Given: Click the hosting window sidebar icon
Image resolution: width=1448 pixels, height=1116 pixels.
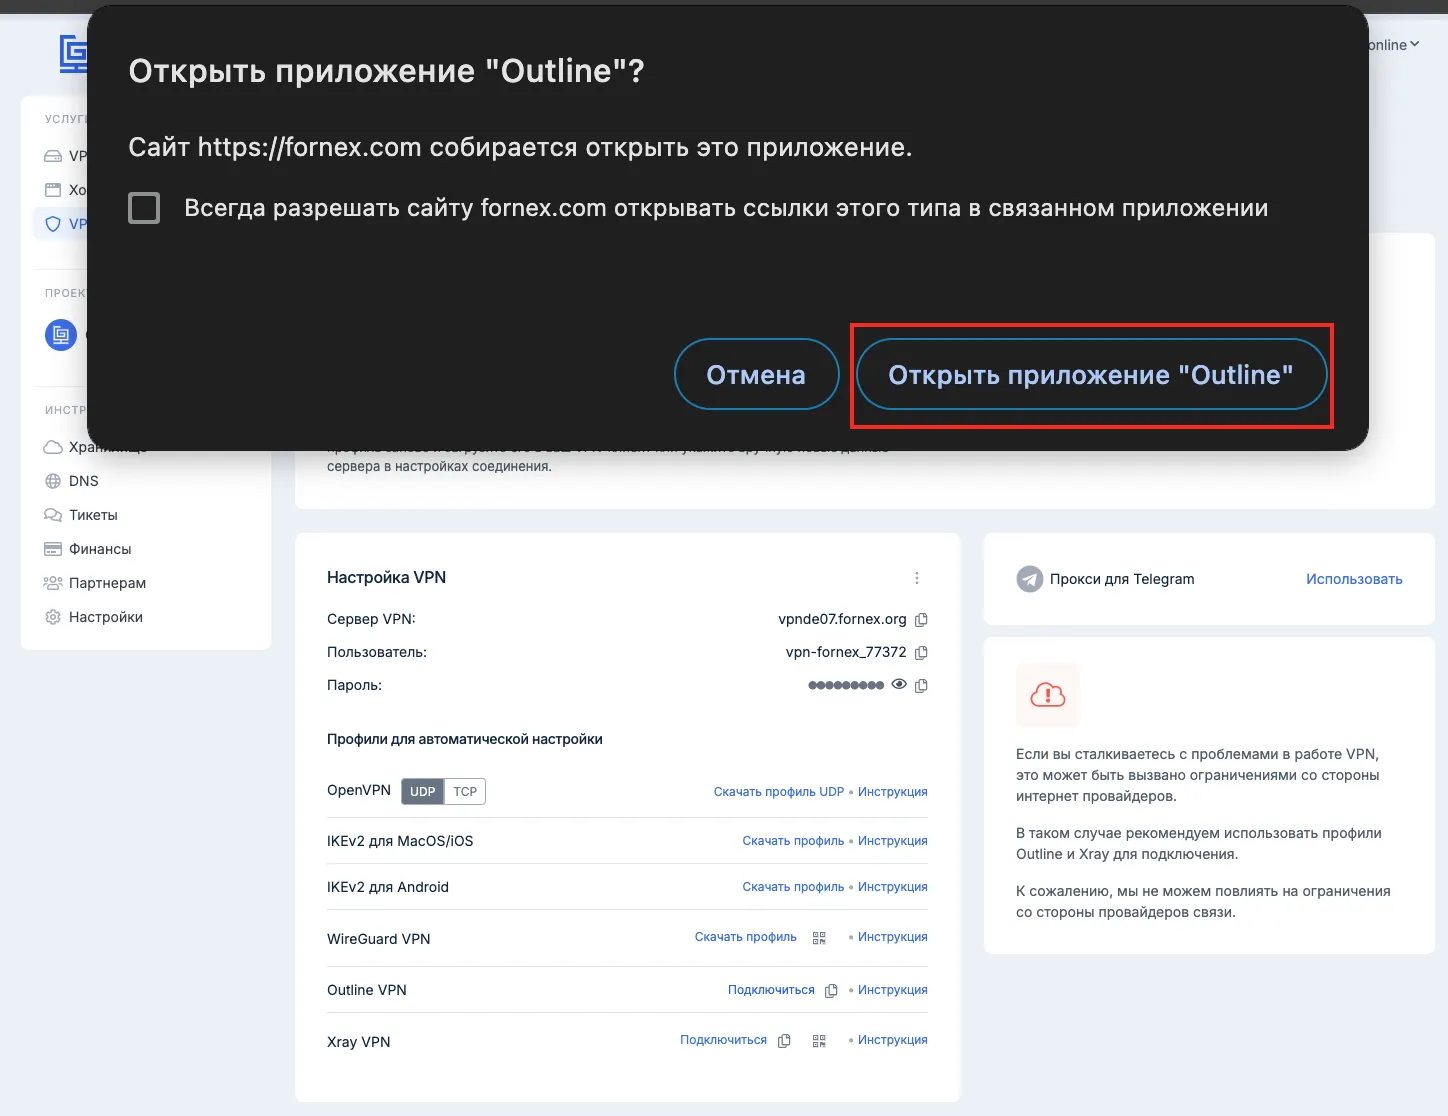Looking at the screenshot, I should click(53, 190).
